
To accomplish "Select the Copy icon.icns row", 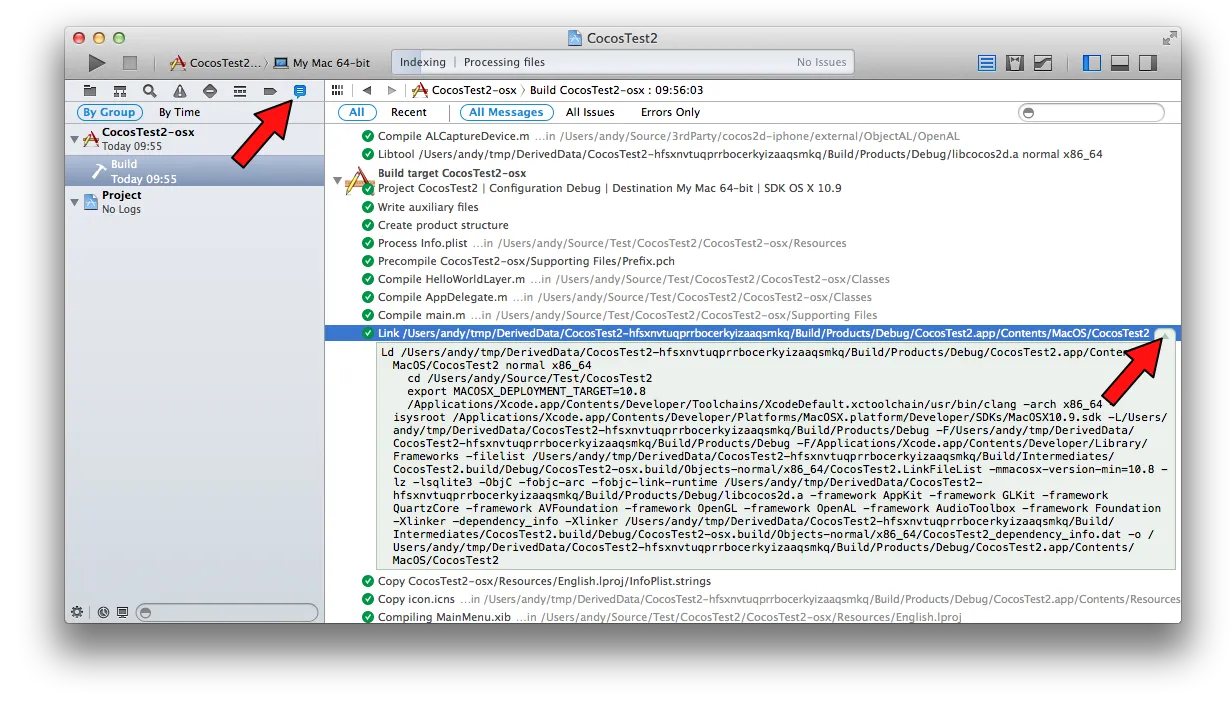I will (752, 599).
